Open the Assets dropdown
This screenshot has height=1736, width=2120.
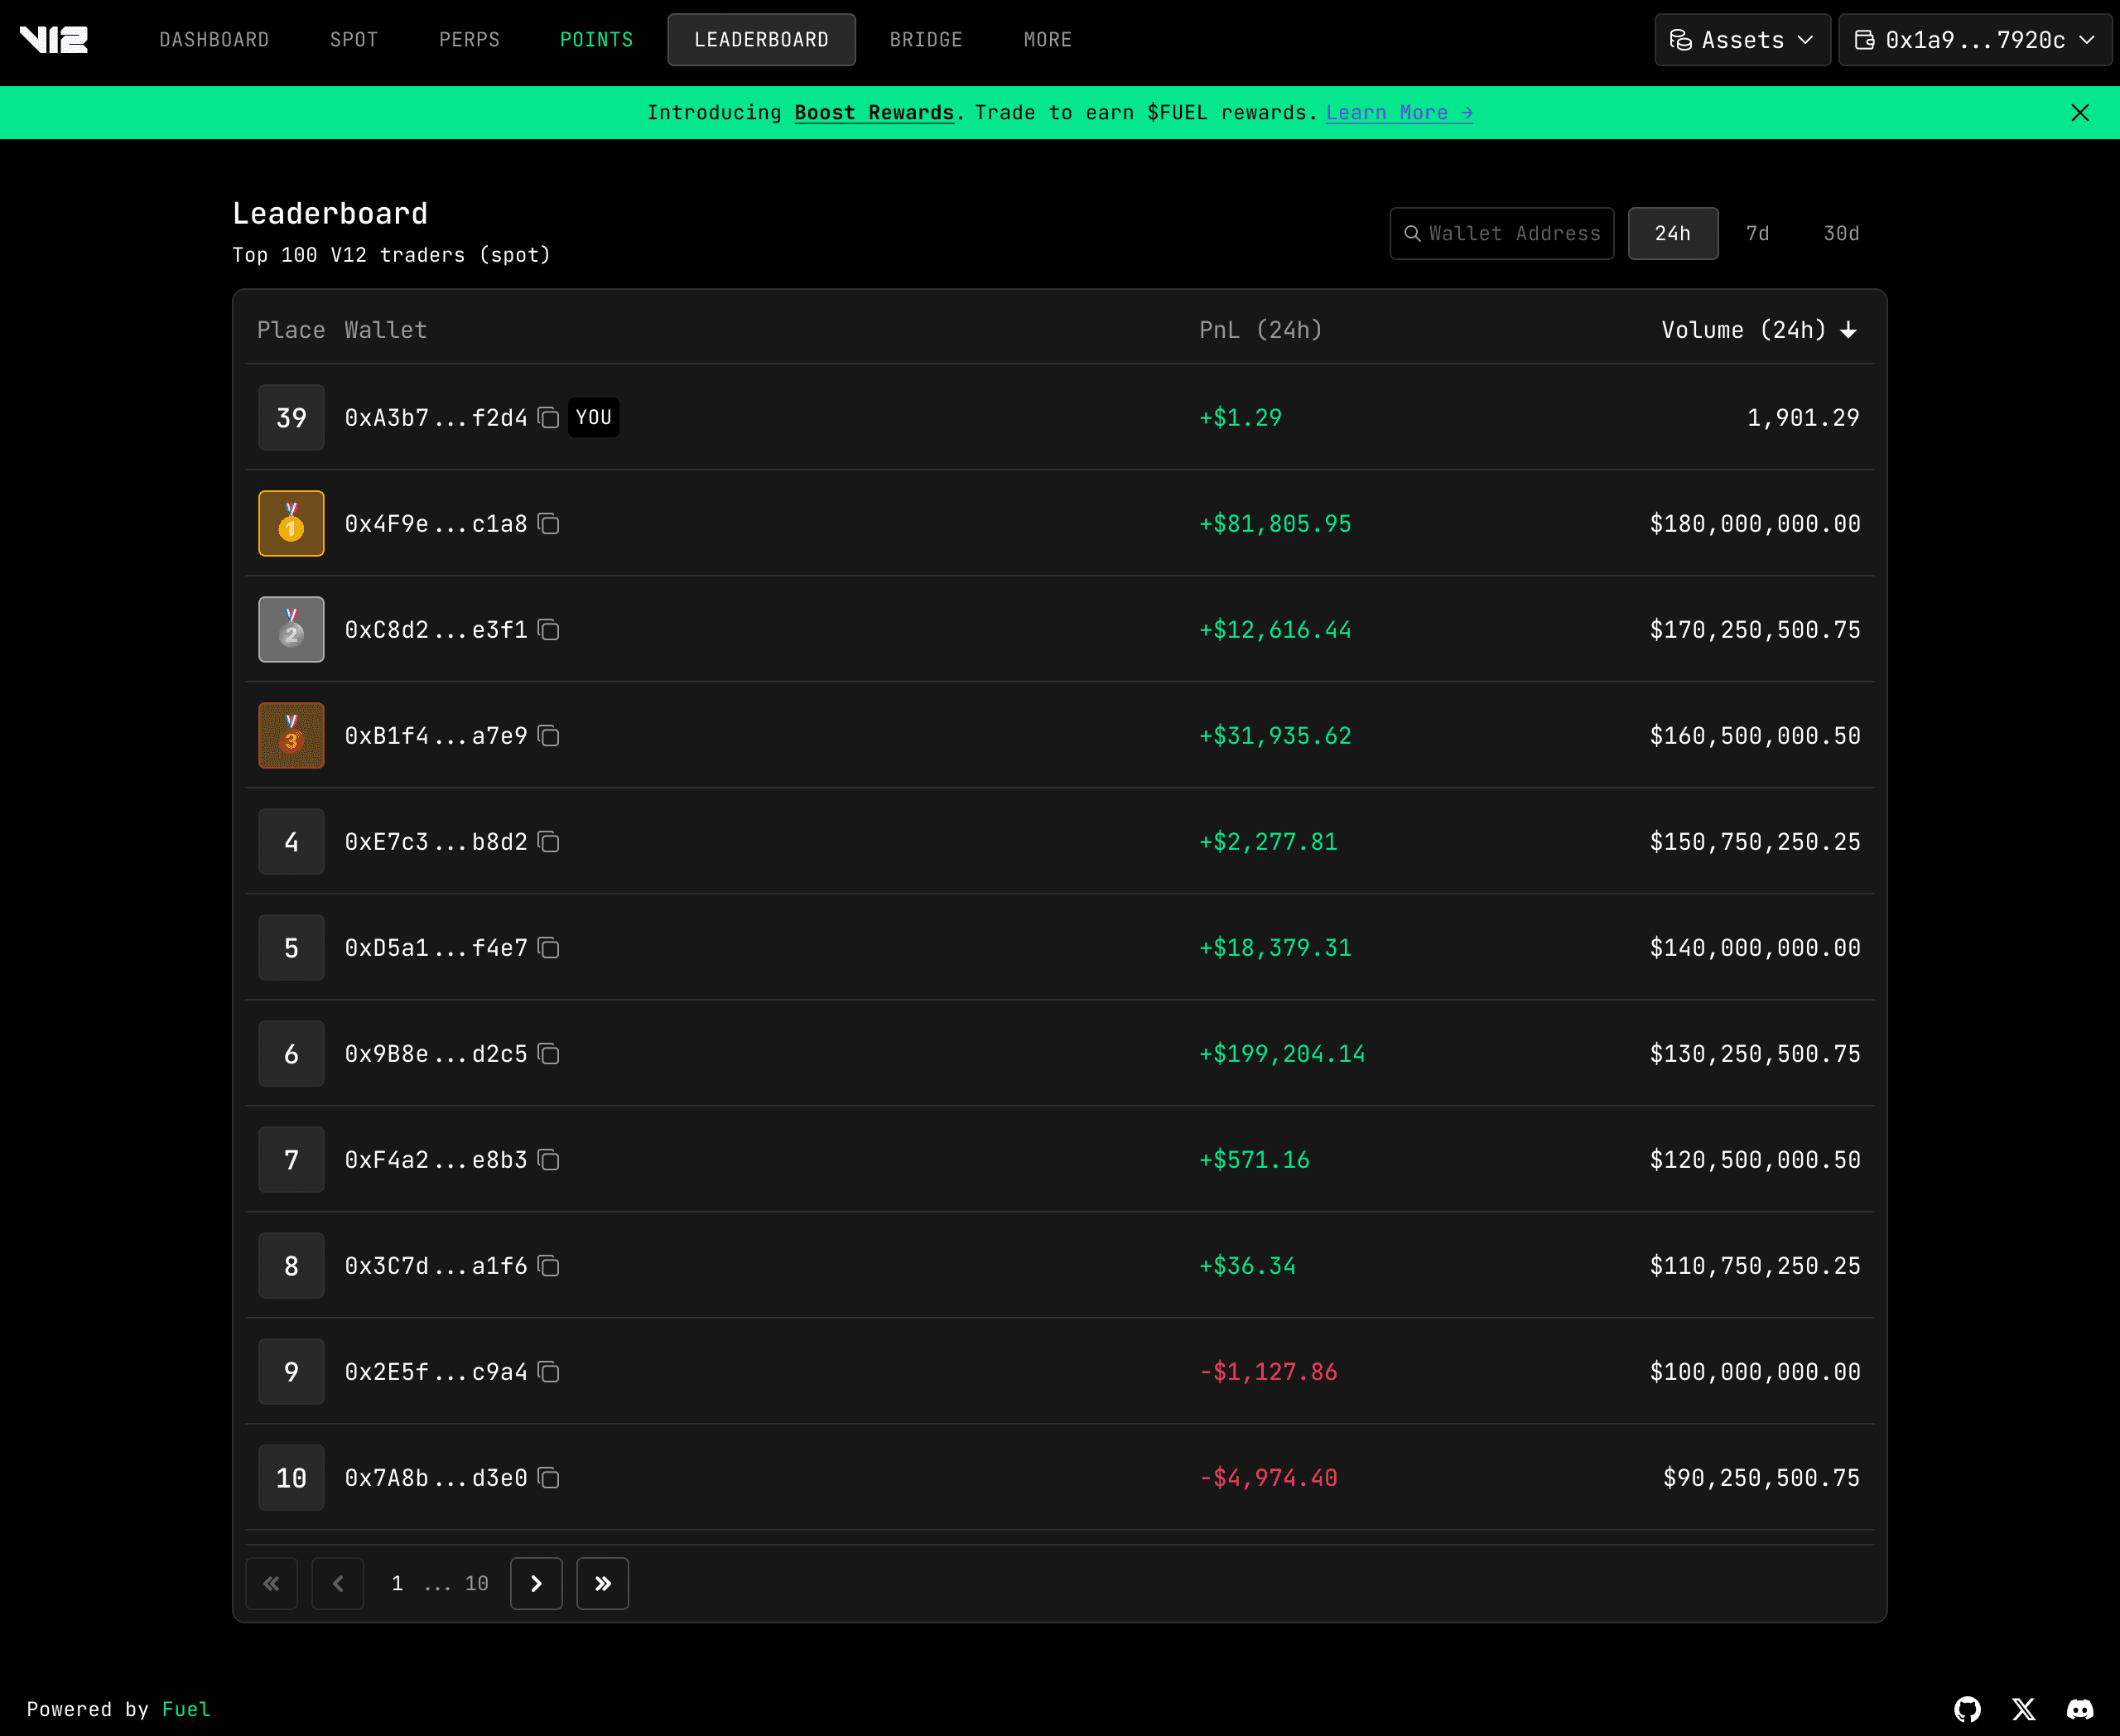pyautogui.click(x=1742, y=40)
